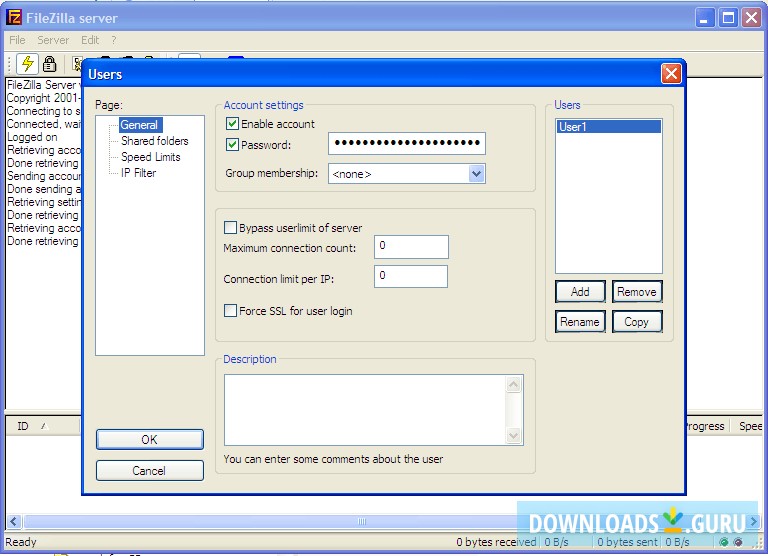The height and width of the screenshot is (556, 768).
Task: Click description scrollbar up arrow
Action: [513, 385]
